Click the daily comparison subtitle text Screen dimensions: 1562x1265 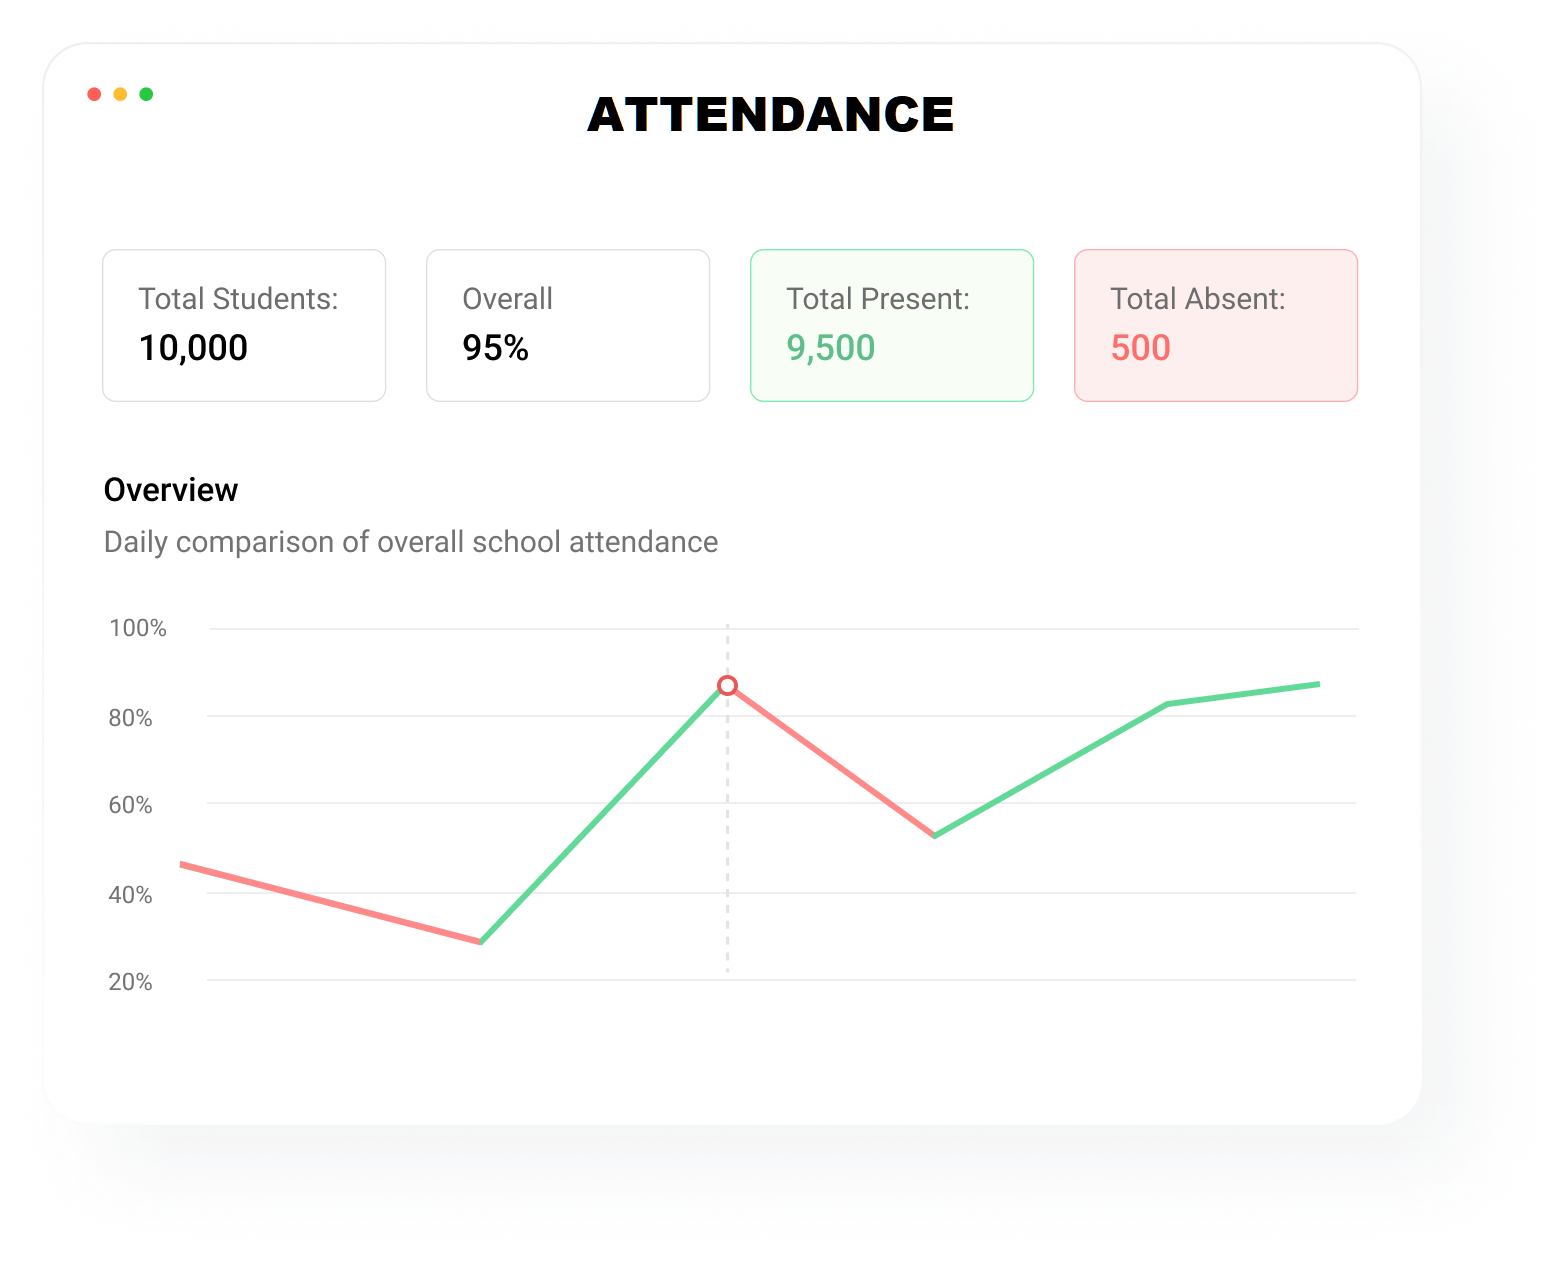(411, 542)
